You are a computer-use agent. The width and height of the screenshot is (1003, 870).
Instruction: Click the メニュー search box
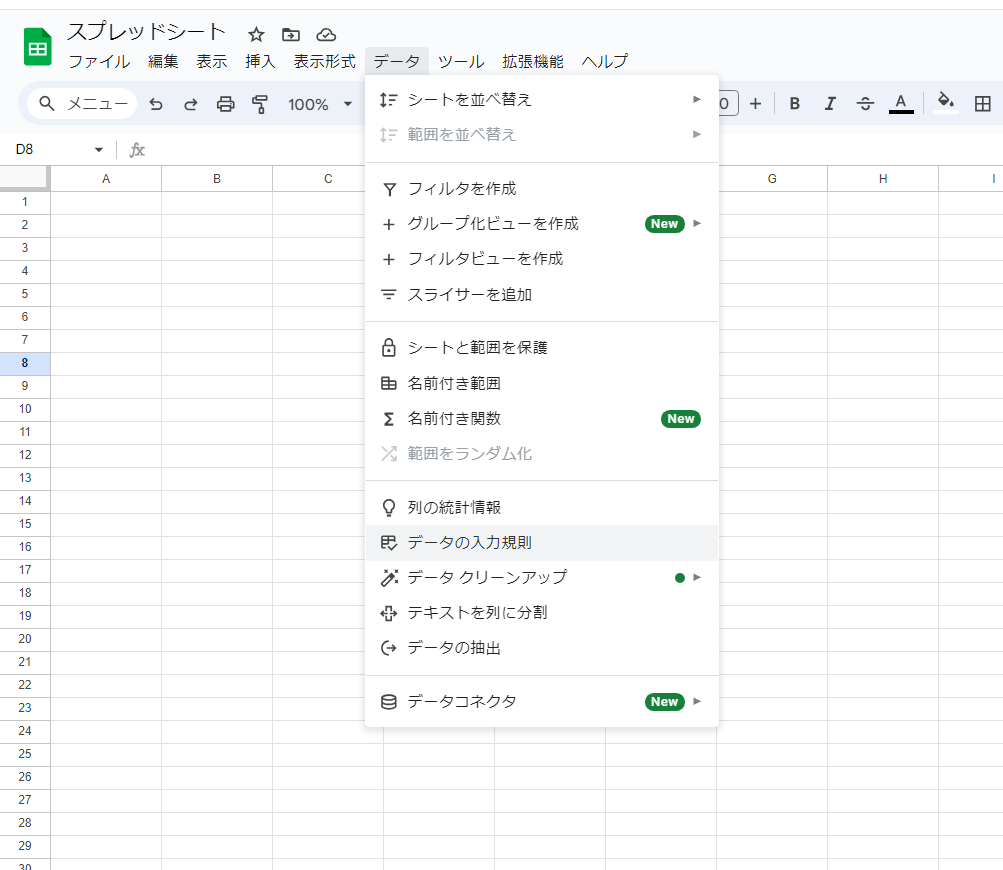(x=82, y=104)
